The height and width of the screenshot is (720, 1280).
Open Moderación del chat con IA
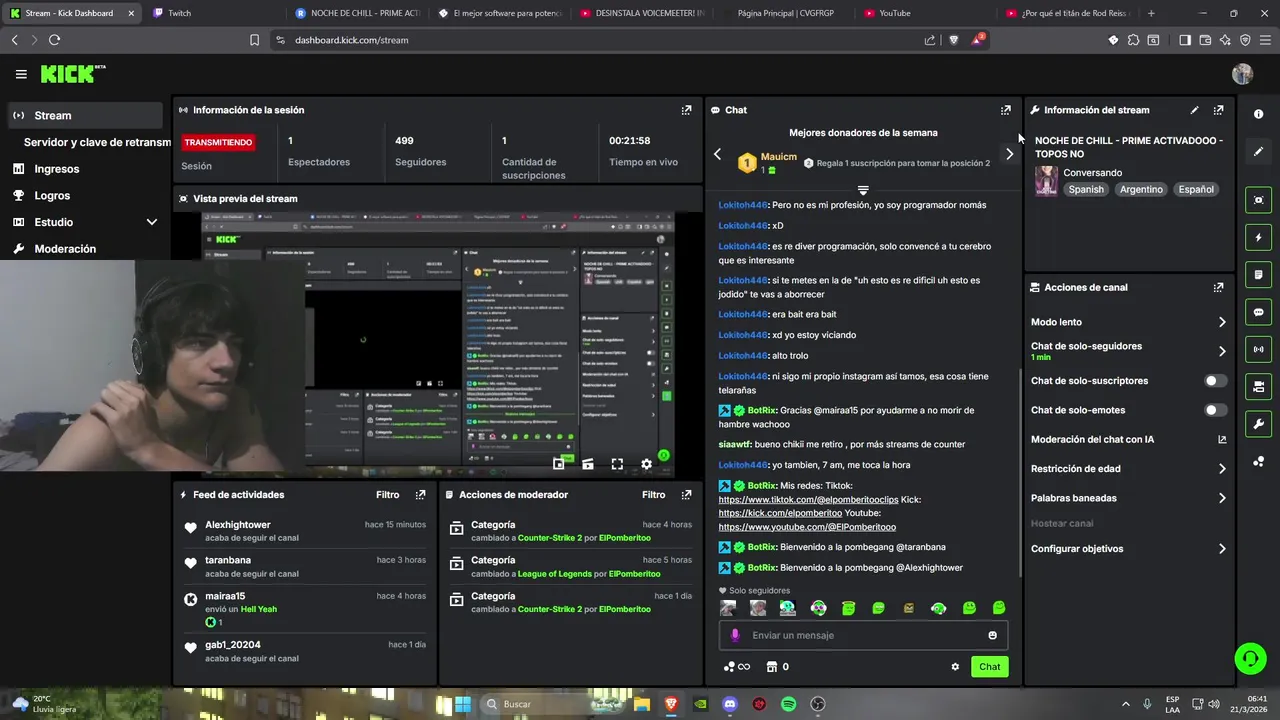(1128, 440)
